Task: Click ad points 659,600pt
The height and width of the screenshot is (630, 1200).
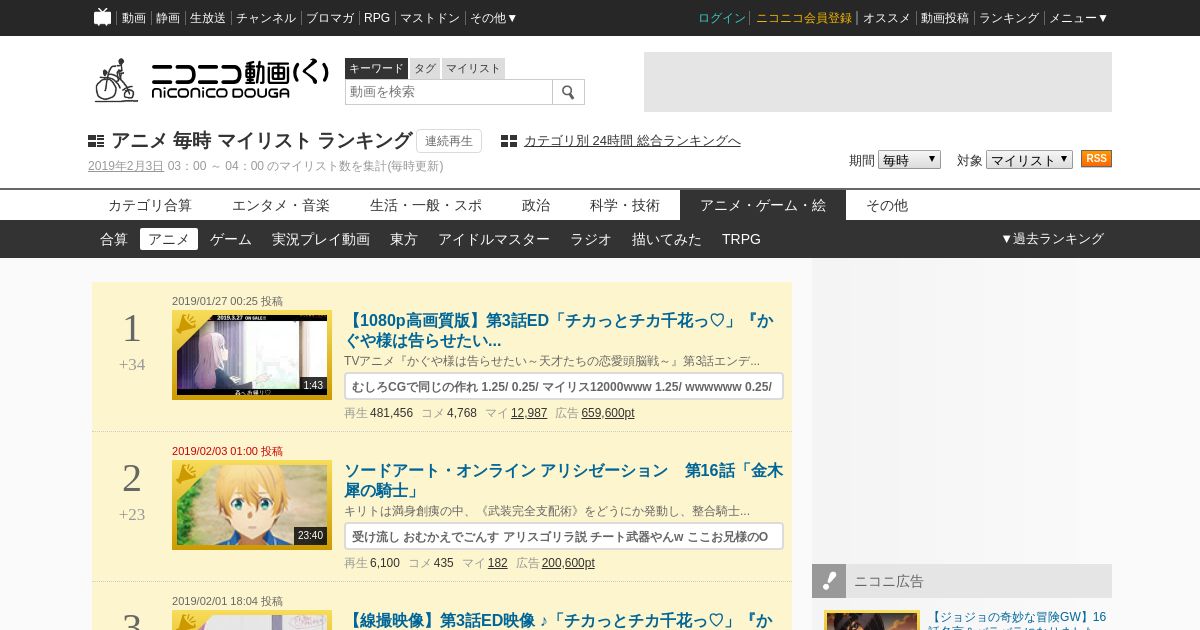Action: point(608,413)
